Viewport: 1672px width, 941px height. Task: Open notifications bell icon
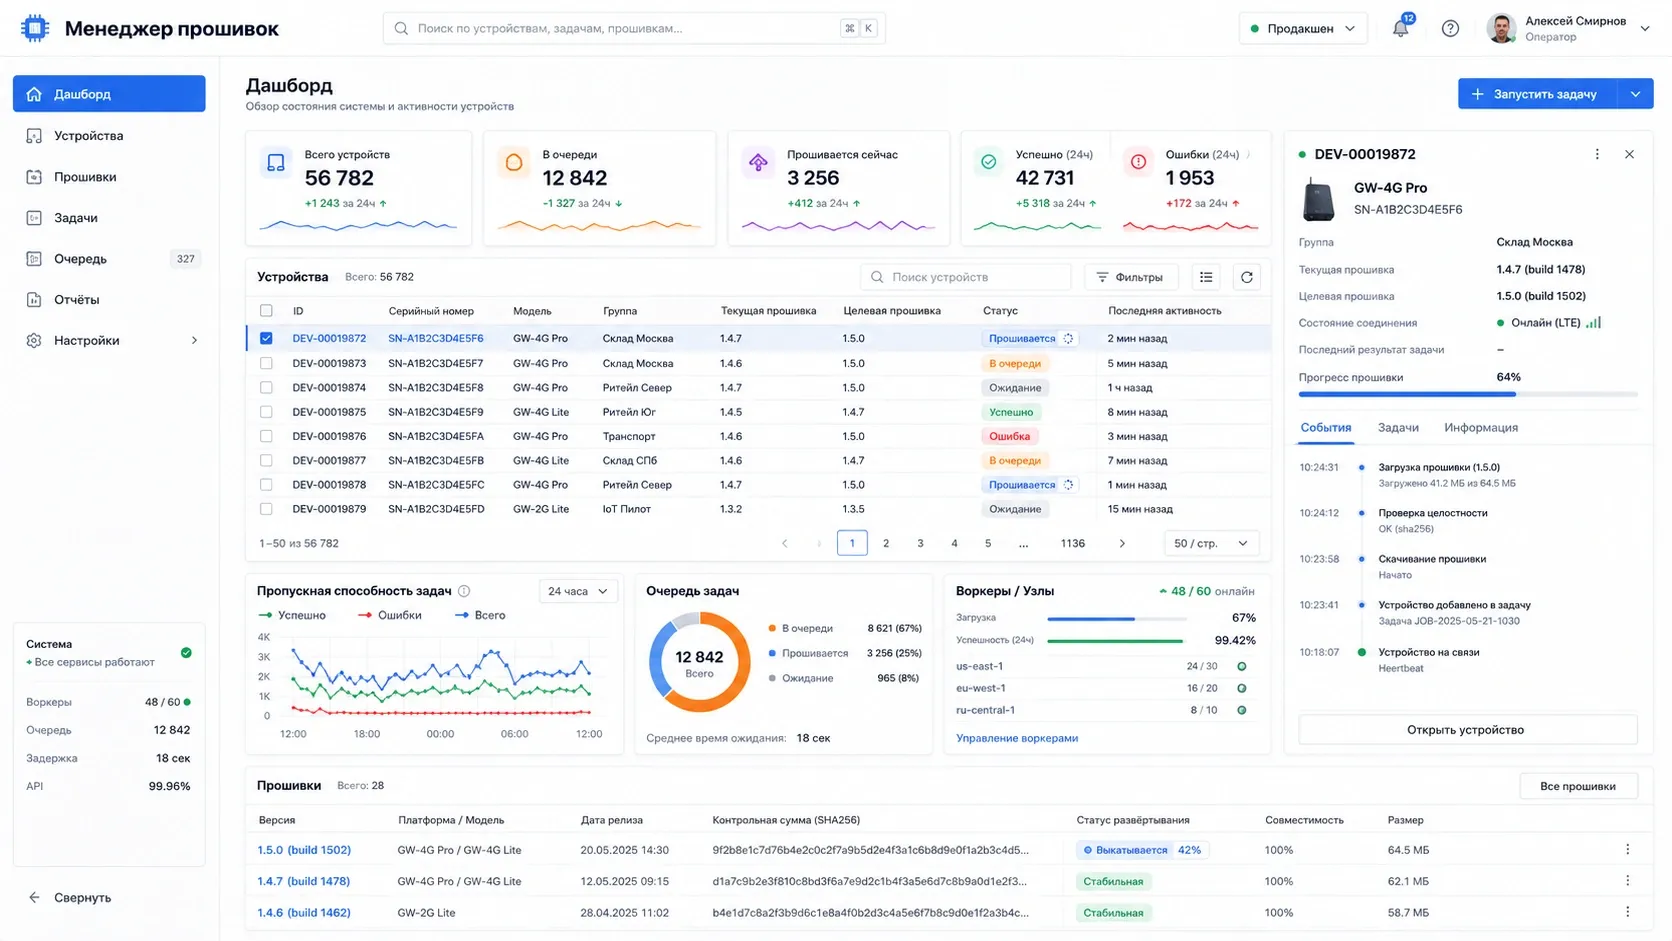1400,28
